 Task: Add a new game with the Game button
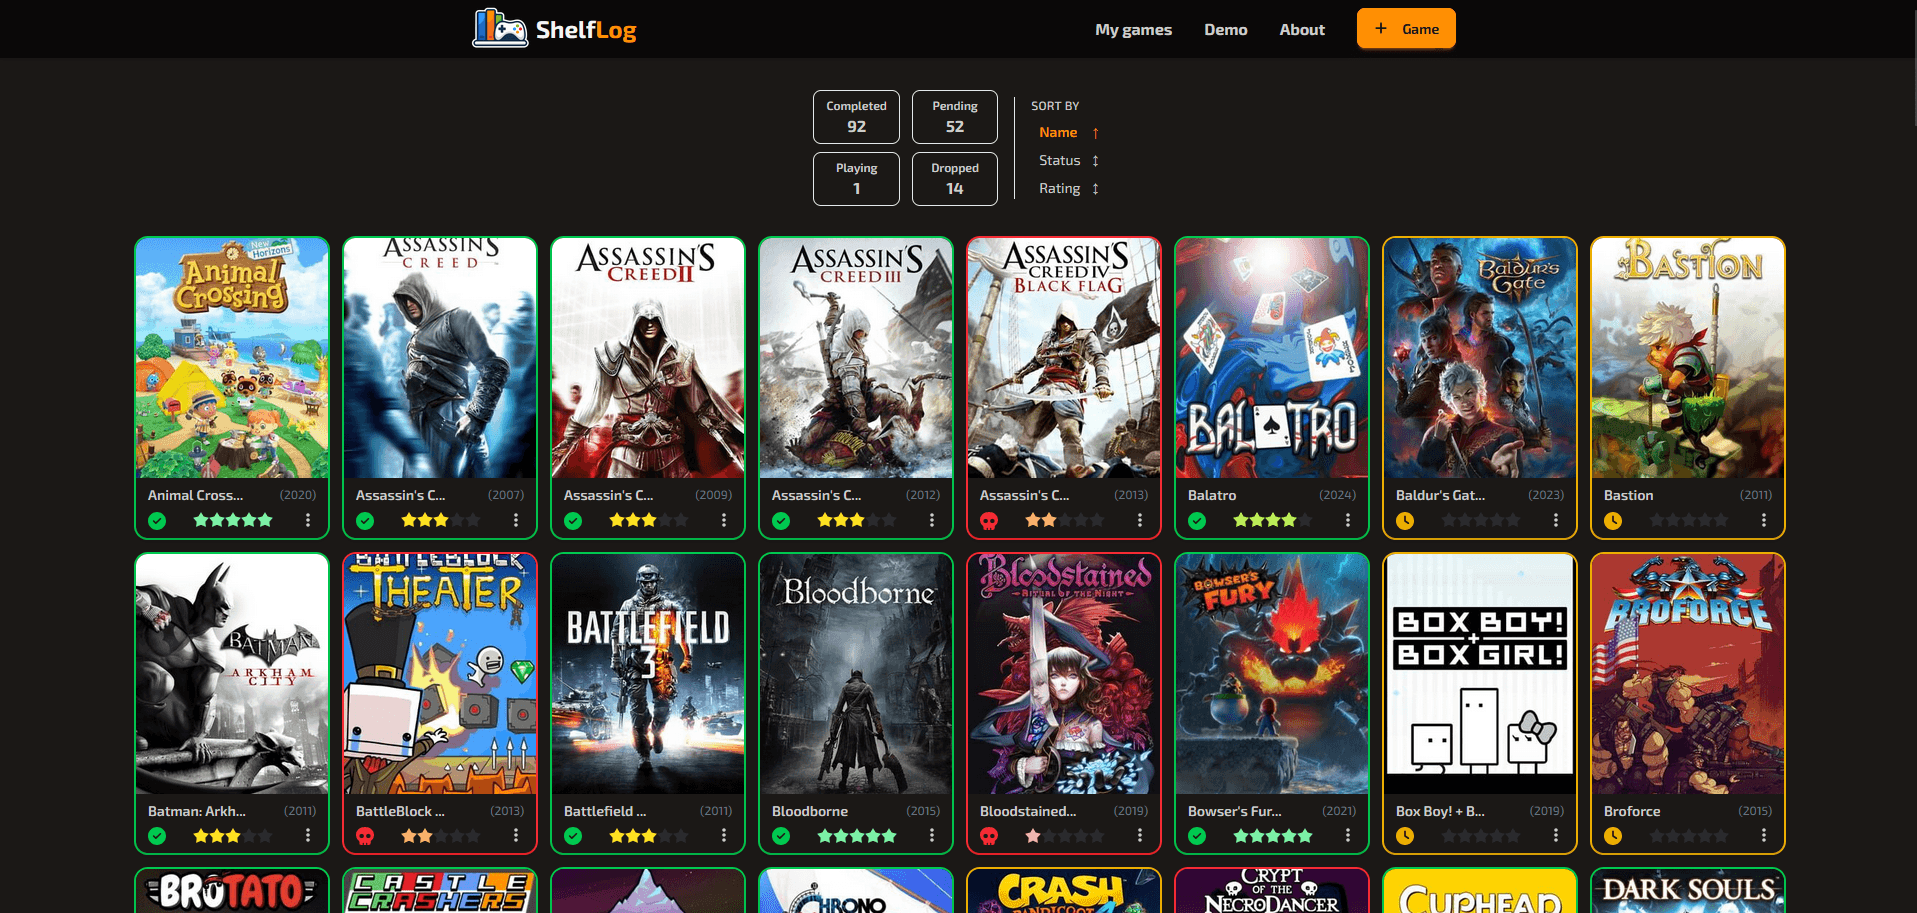point(1405,29)
